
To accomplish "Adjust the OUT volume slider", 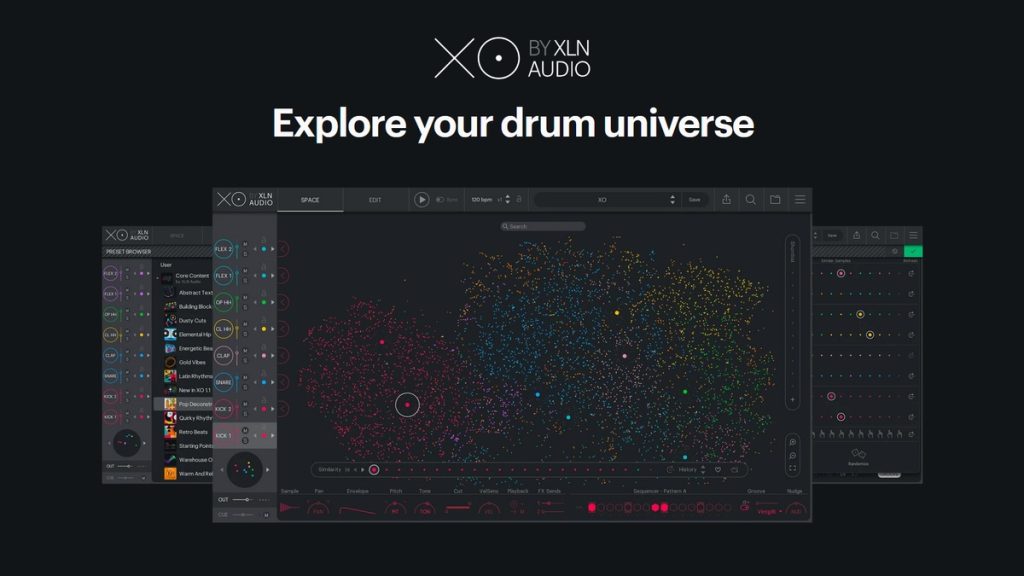I will pos(242,500).
